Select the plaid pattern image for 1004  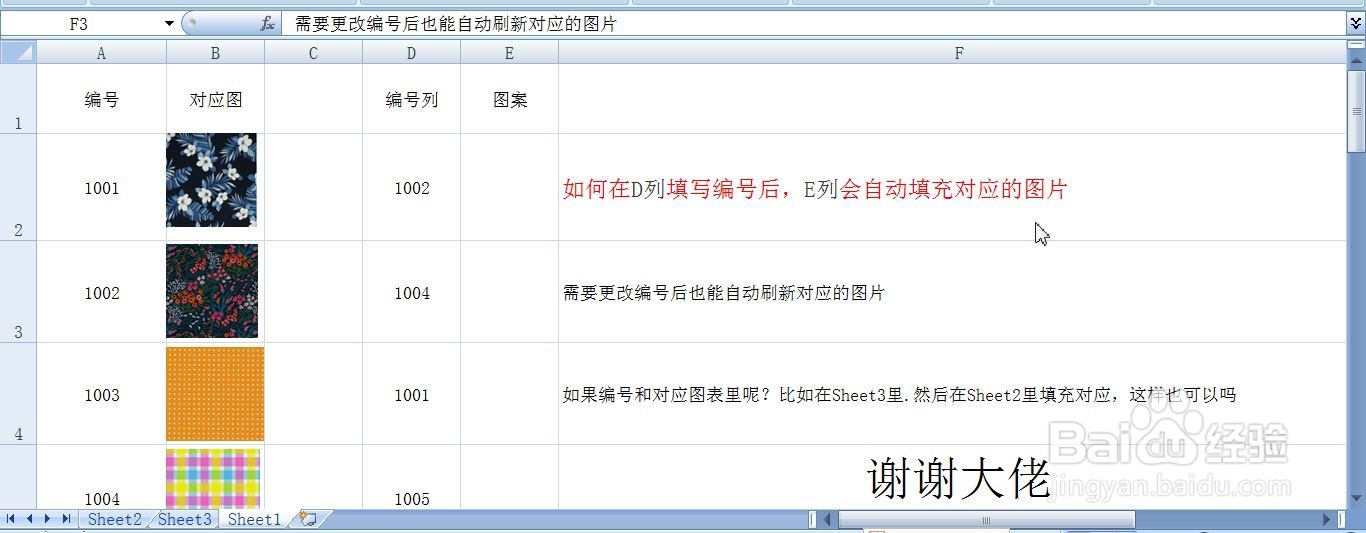pyautogui.click(x=213, y=478)
